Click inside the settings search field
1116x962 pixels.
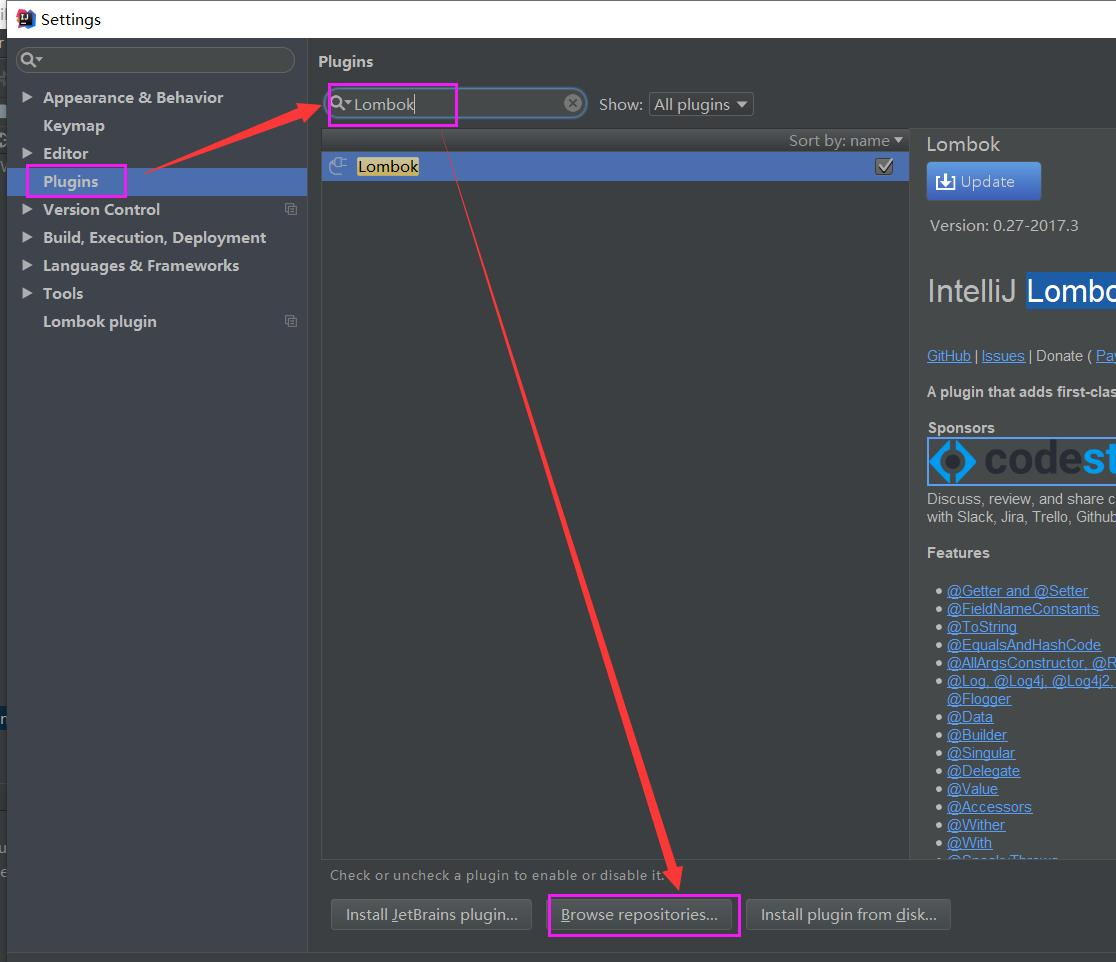pos(155,60)
